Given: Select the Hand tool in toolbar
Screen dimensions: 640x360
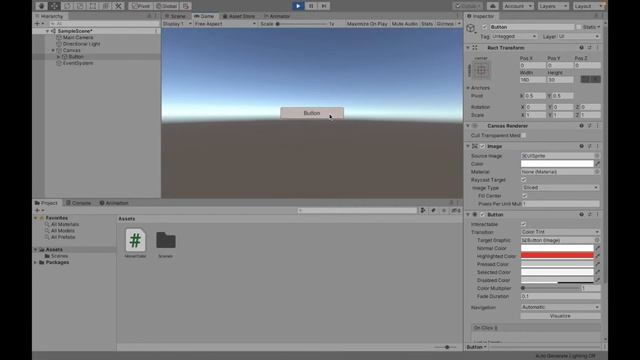Looking at the screenshot, I should click(41, 6).
